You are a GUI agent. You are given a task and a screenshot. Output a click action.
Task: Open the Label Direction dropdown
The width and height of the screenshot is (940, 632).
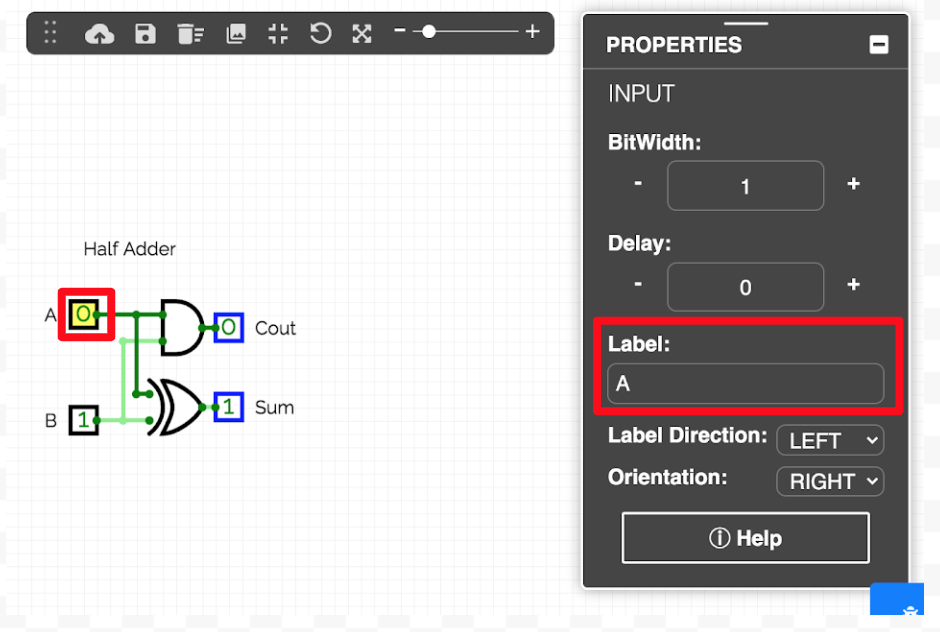[x=830, y=440]
